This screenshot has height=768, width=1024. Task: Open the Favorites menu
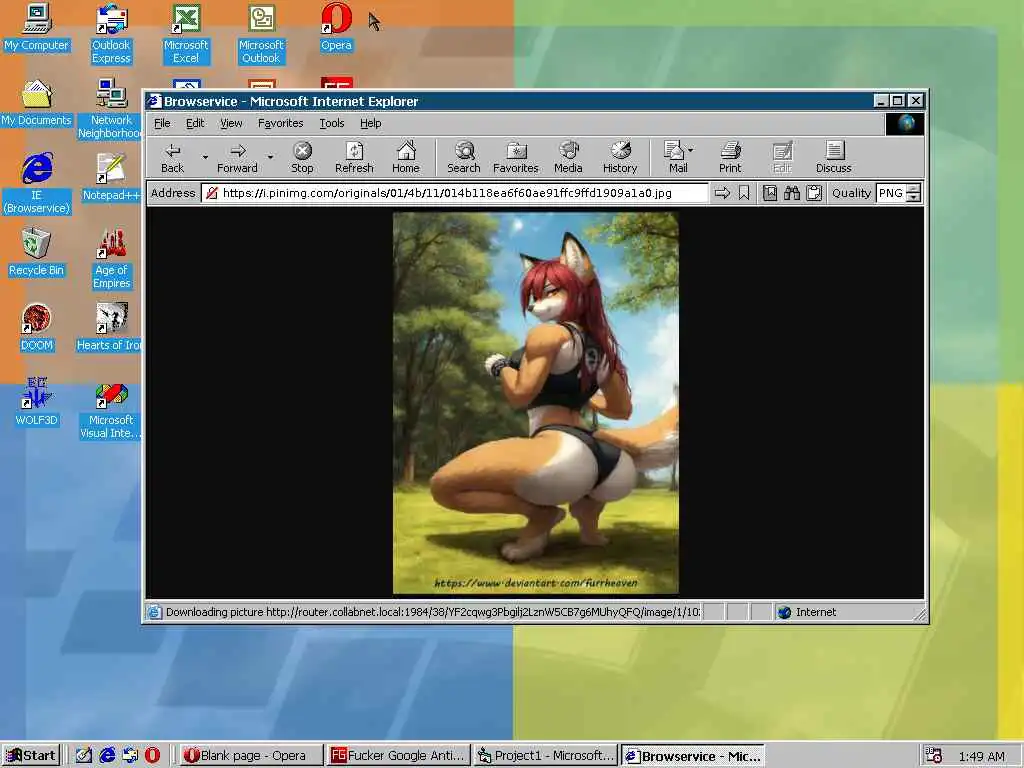[280, 123]
